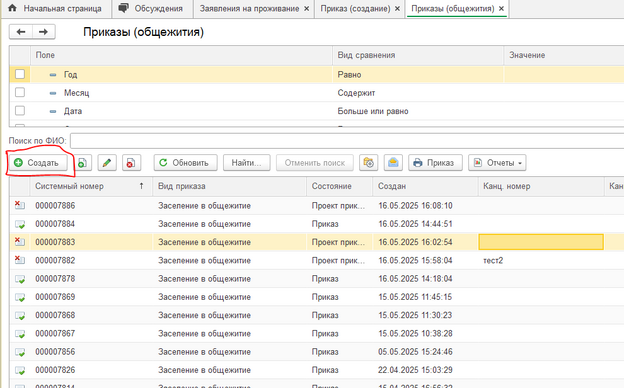Go back with the left arrow
The height and width of the screenshot is (388, 624).
click(x=21, y=32)
